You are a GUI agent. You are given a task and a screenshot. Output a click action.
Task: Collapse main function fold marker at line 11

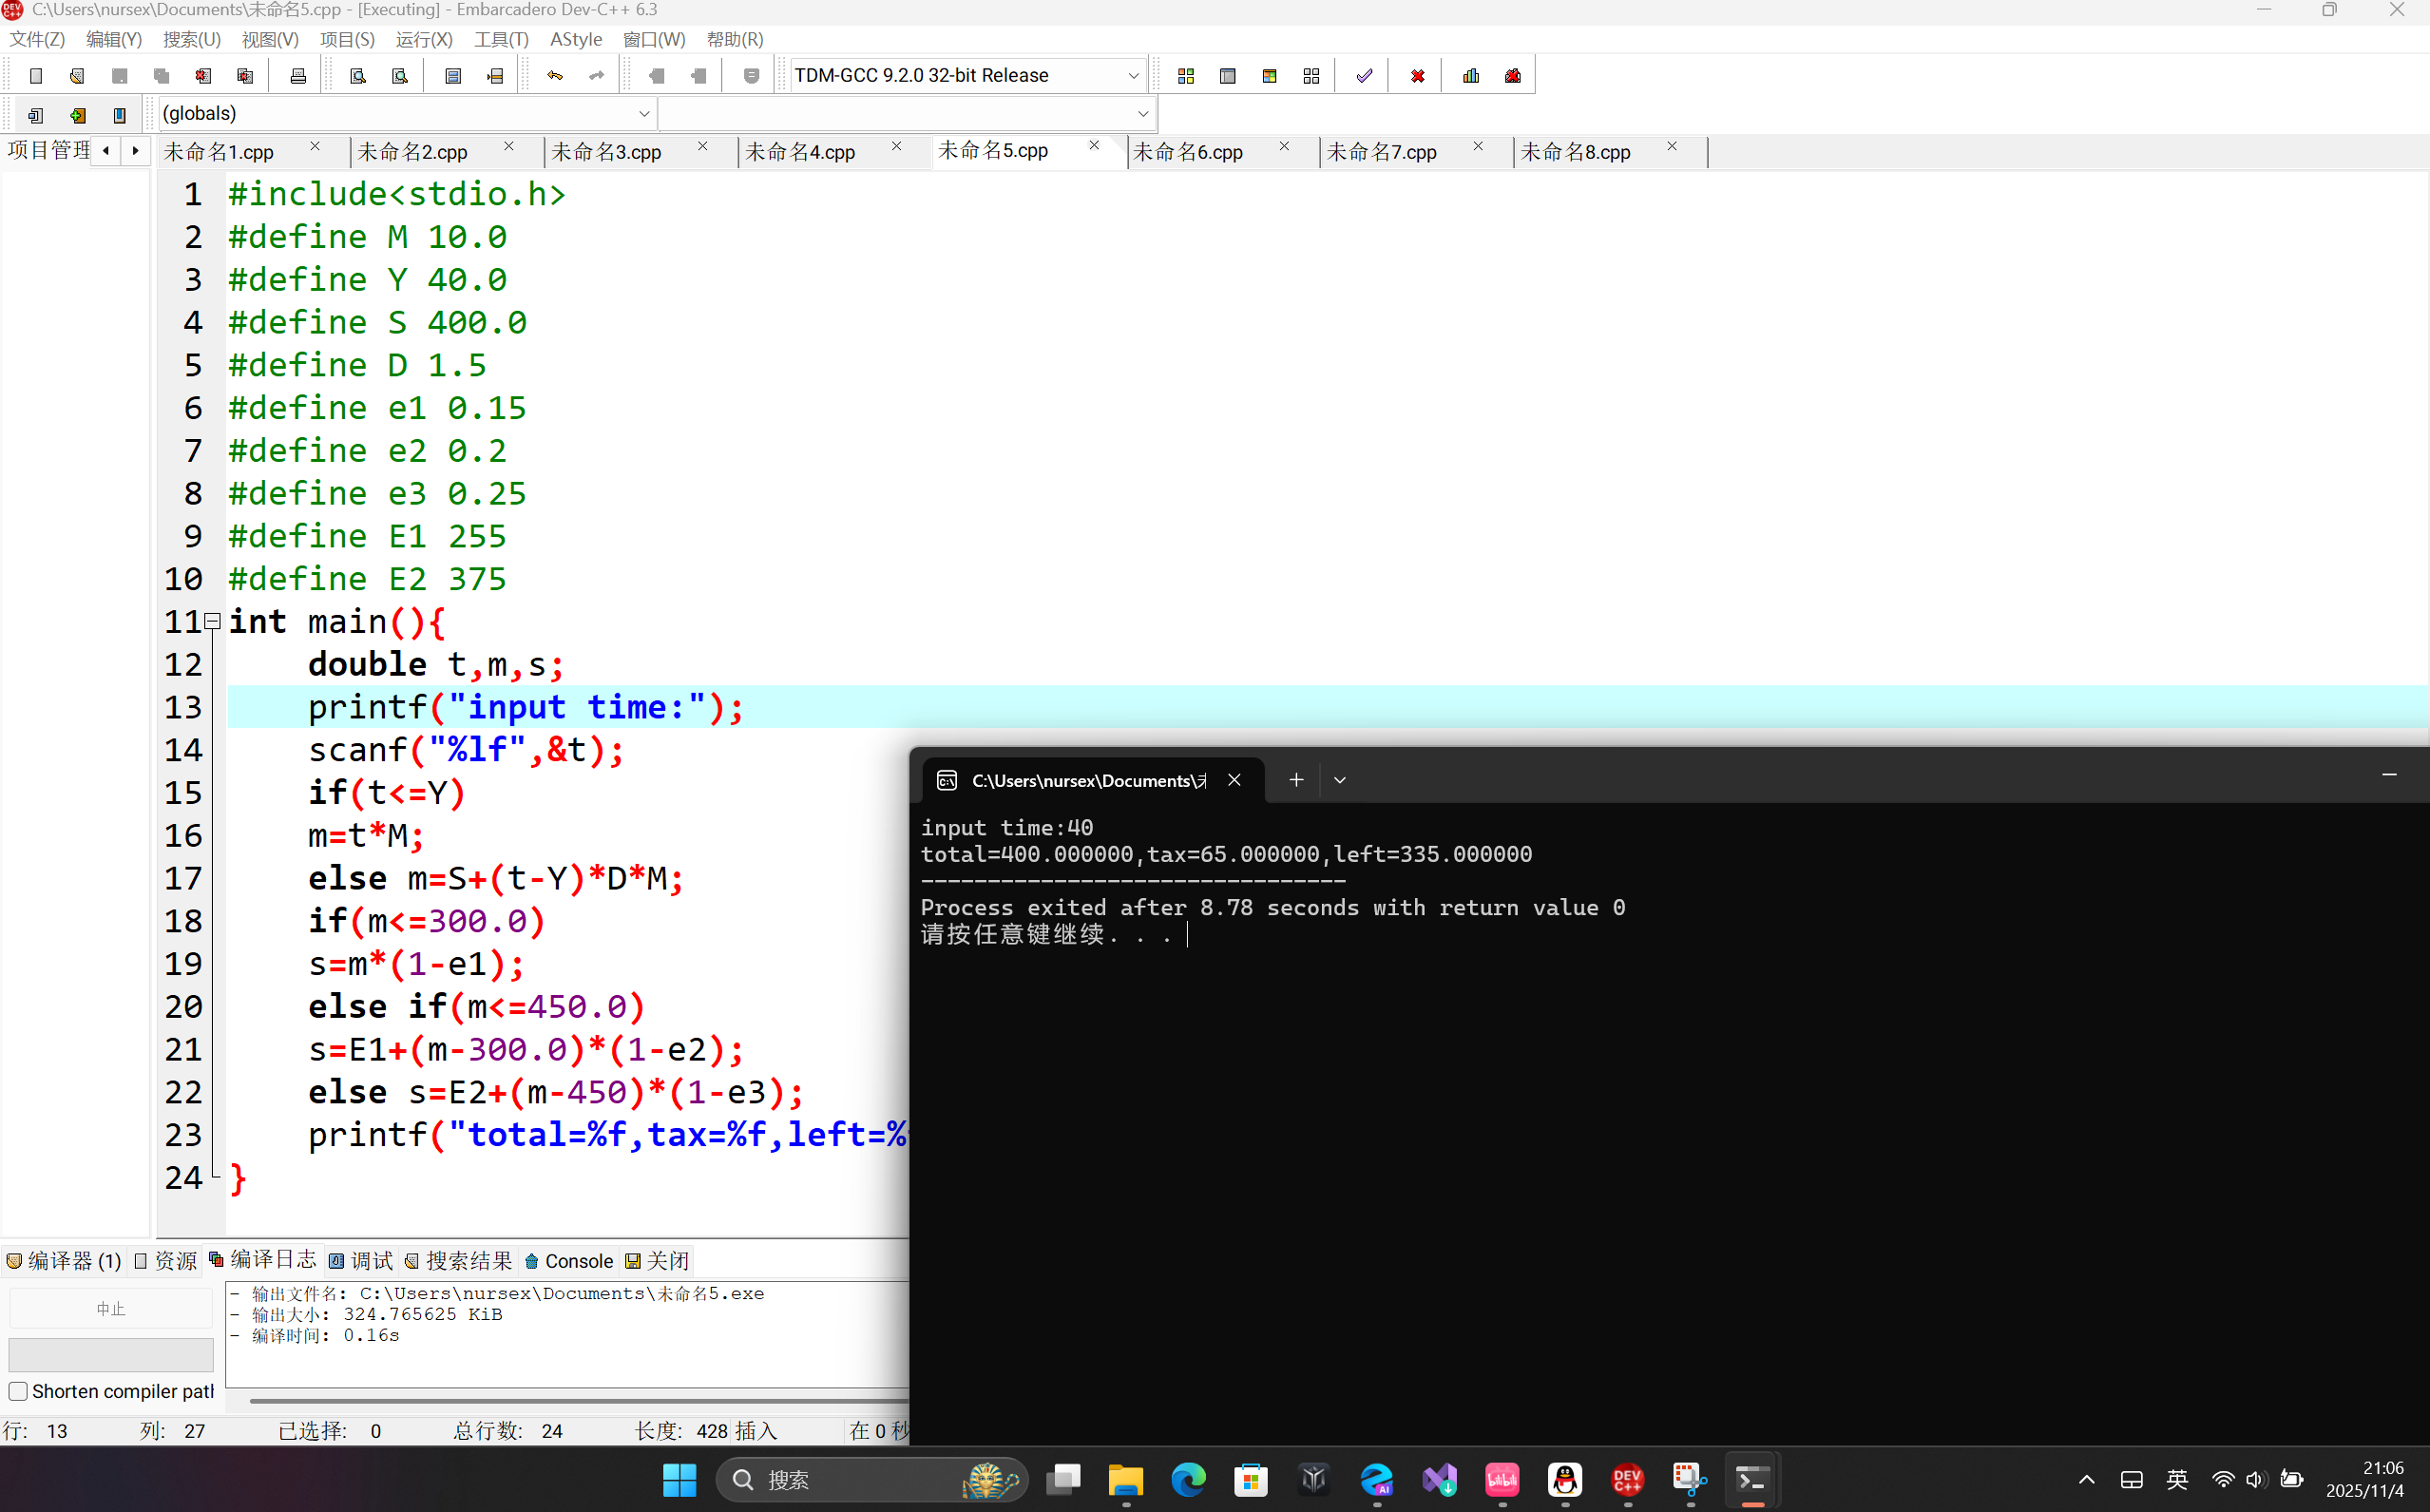click(x=212, y=622)
